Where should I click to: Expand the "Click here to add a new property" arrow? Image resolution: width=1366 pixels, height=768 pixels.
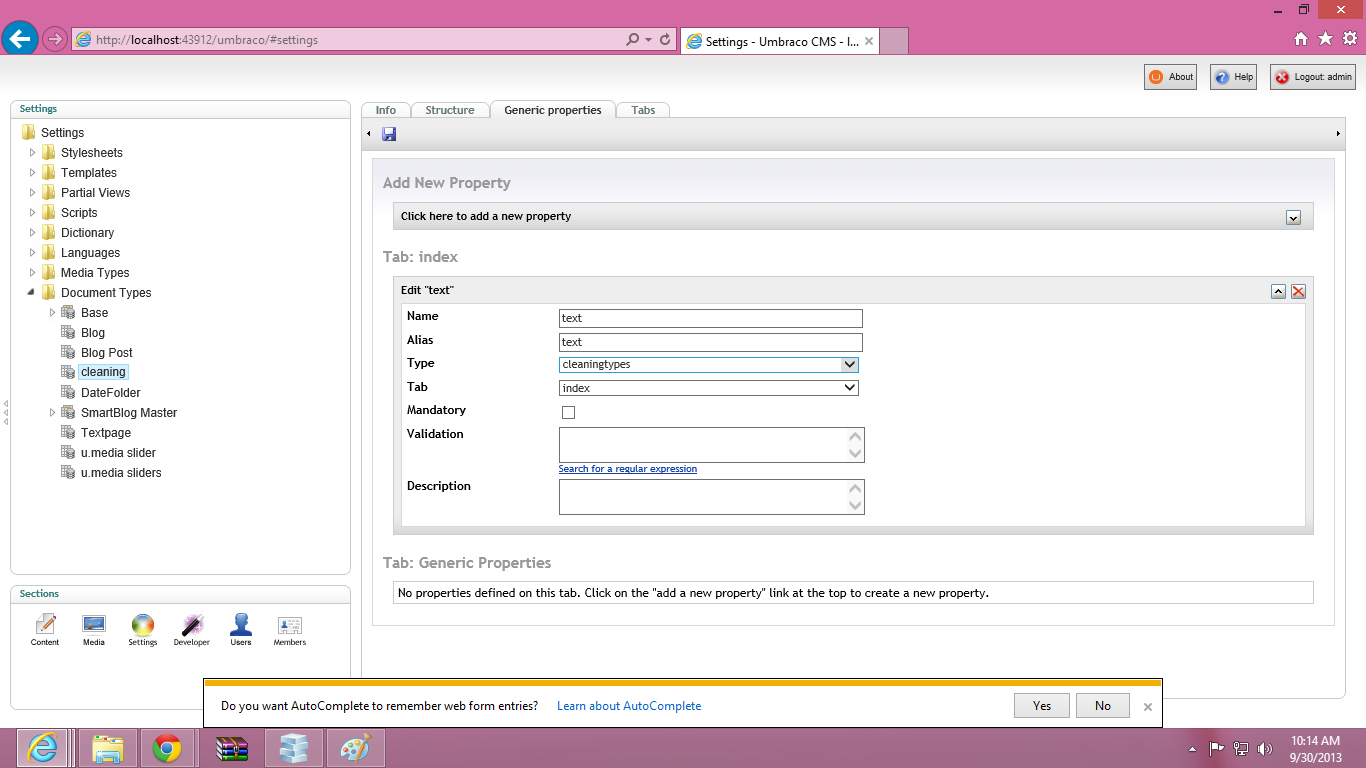point(1293,217)
